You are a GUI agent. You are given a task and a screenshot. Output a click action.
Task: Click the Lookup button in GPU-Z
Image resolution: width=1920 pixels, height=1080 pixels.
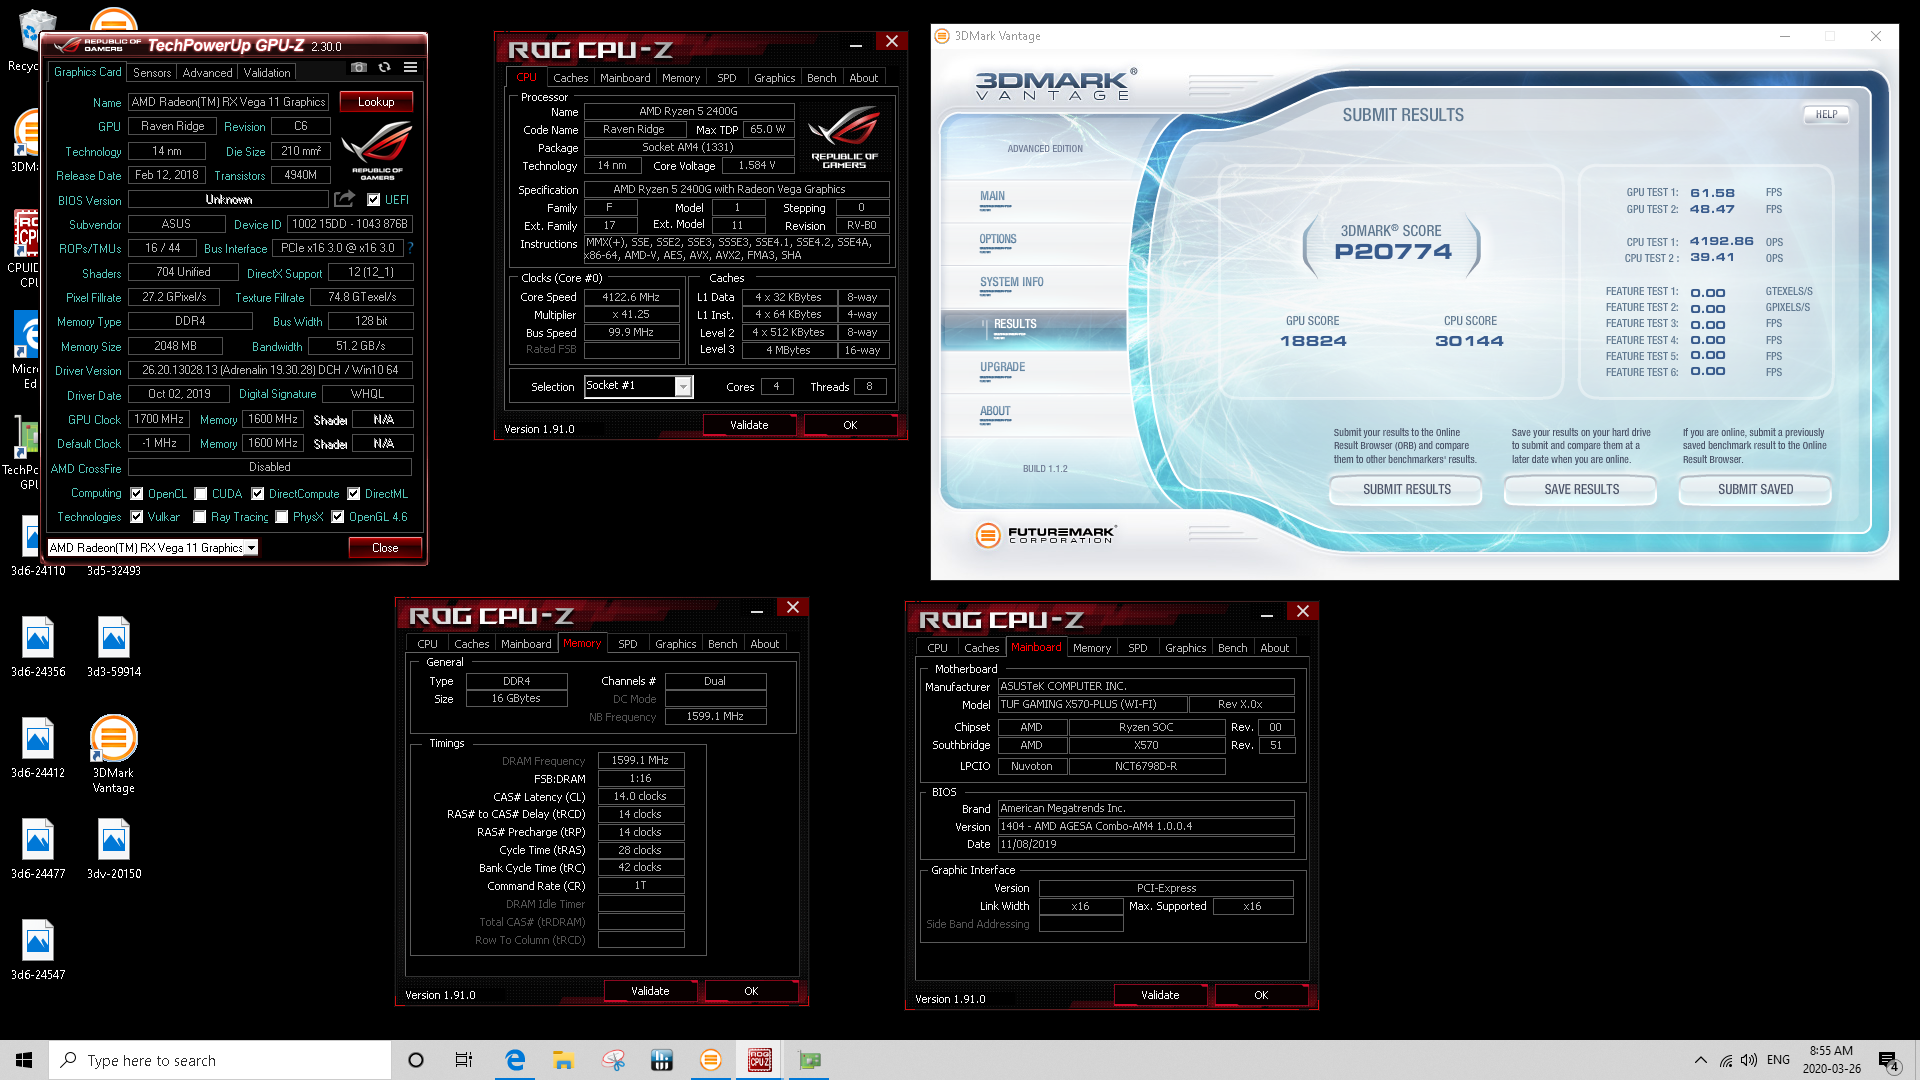point(376,102)
